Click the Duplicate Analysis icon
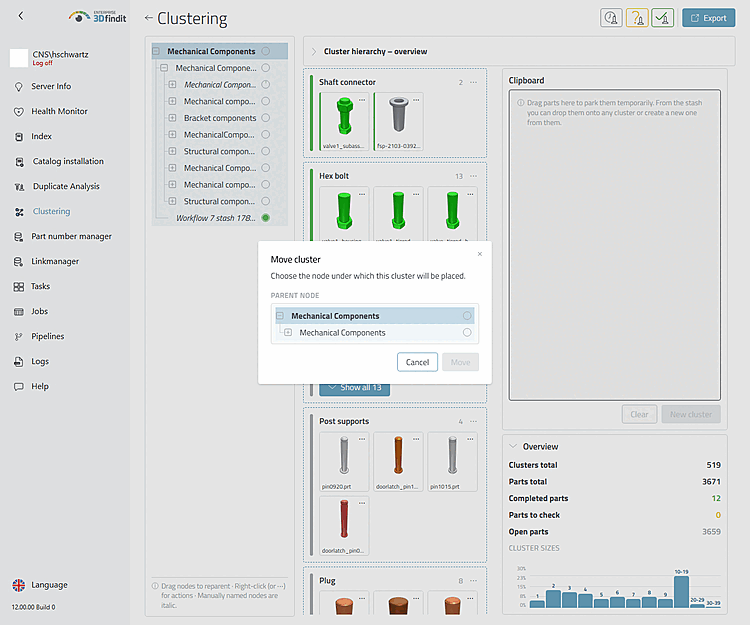The height and width of the screenshot is (625, 750). pos(19,186)
